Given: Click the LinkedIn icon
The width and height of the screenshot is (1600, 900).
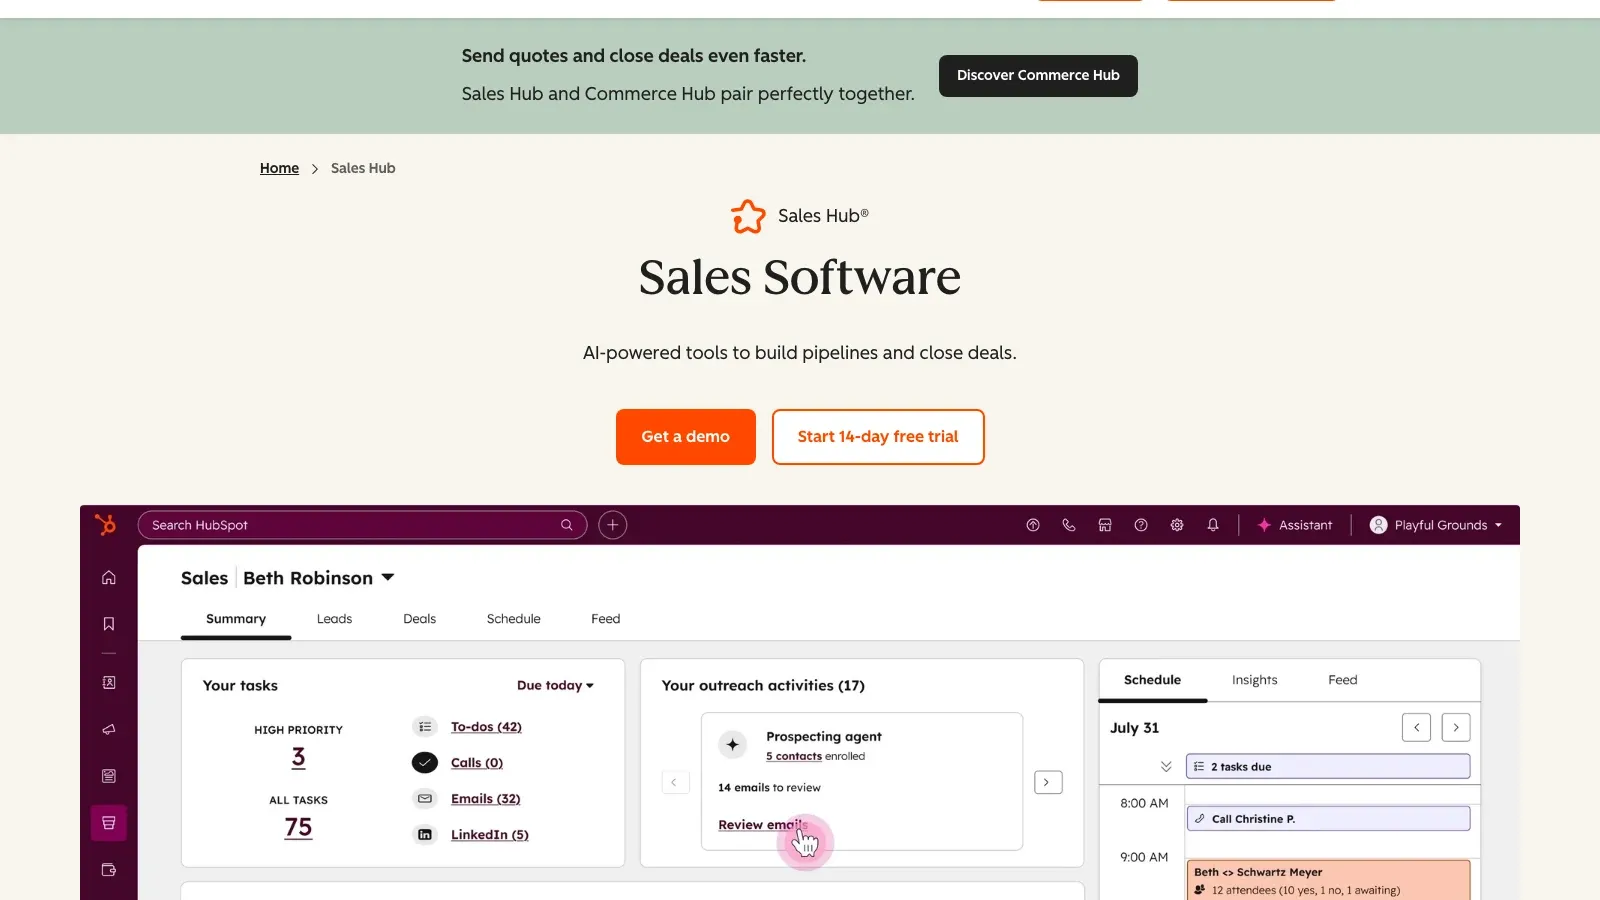Looking at the screenshot, I should [x=425, y=835].
